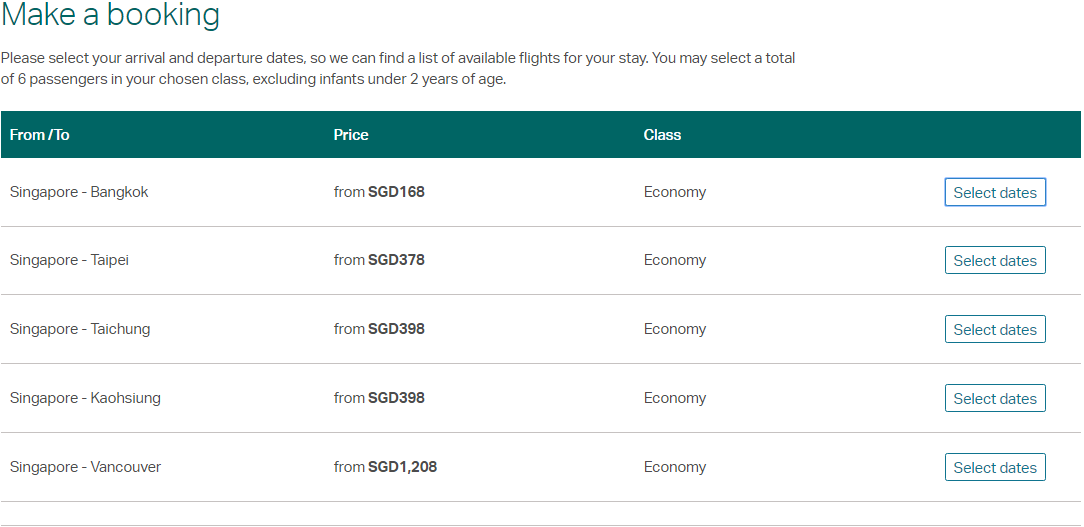Click Economy class in the Vancouver row
Screen dimensions: 1084x527
click(675, 467)
